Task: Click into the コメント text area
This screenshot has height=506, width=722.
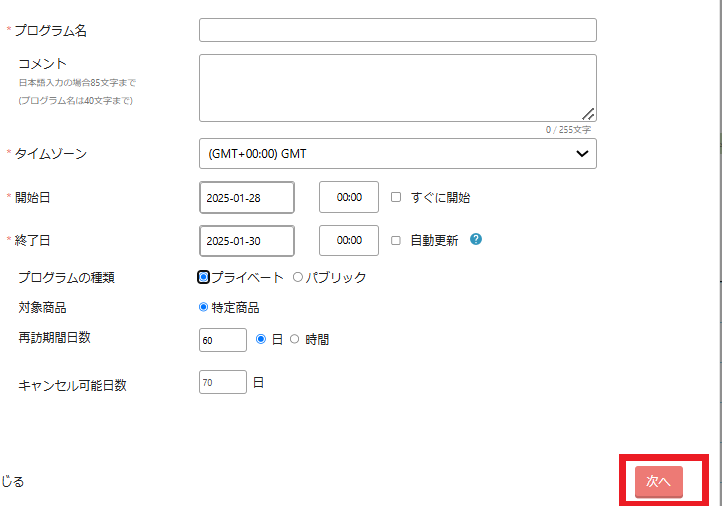Action: click(397, 88)
